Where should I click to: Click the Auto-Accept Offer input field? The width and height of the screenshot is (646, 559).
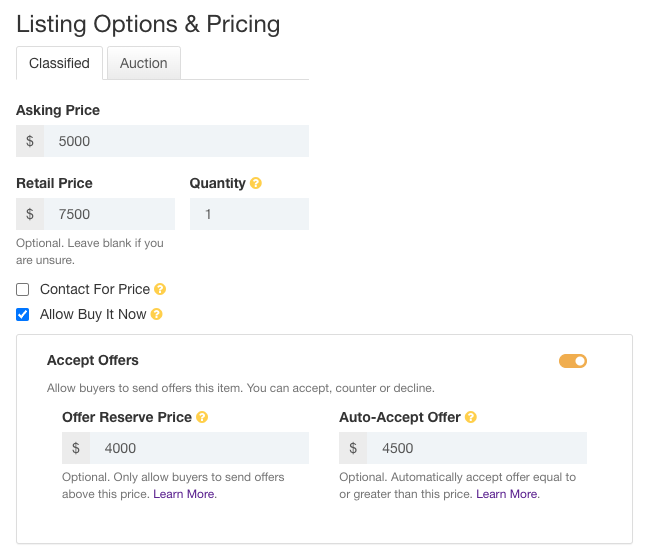(477, 448)
